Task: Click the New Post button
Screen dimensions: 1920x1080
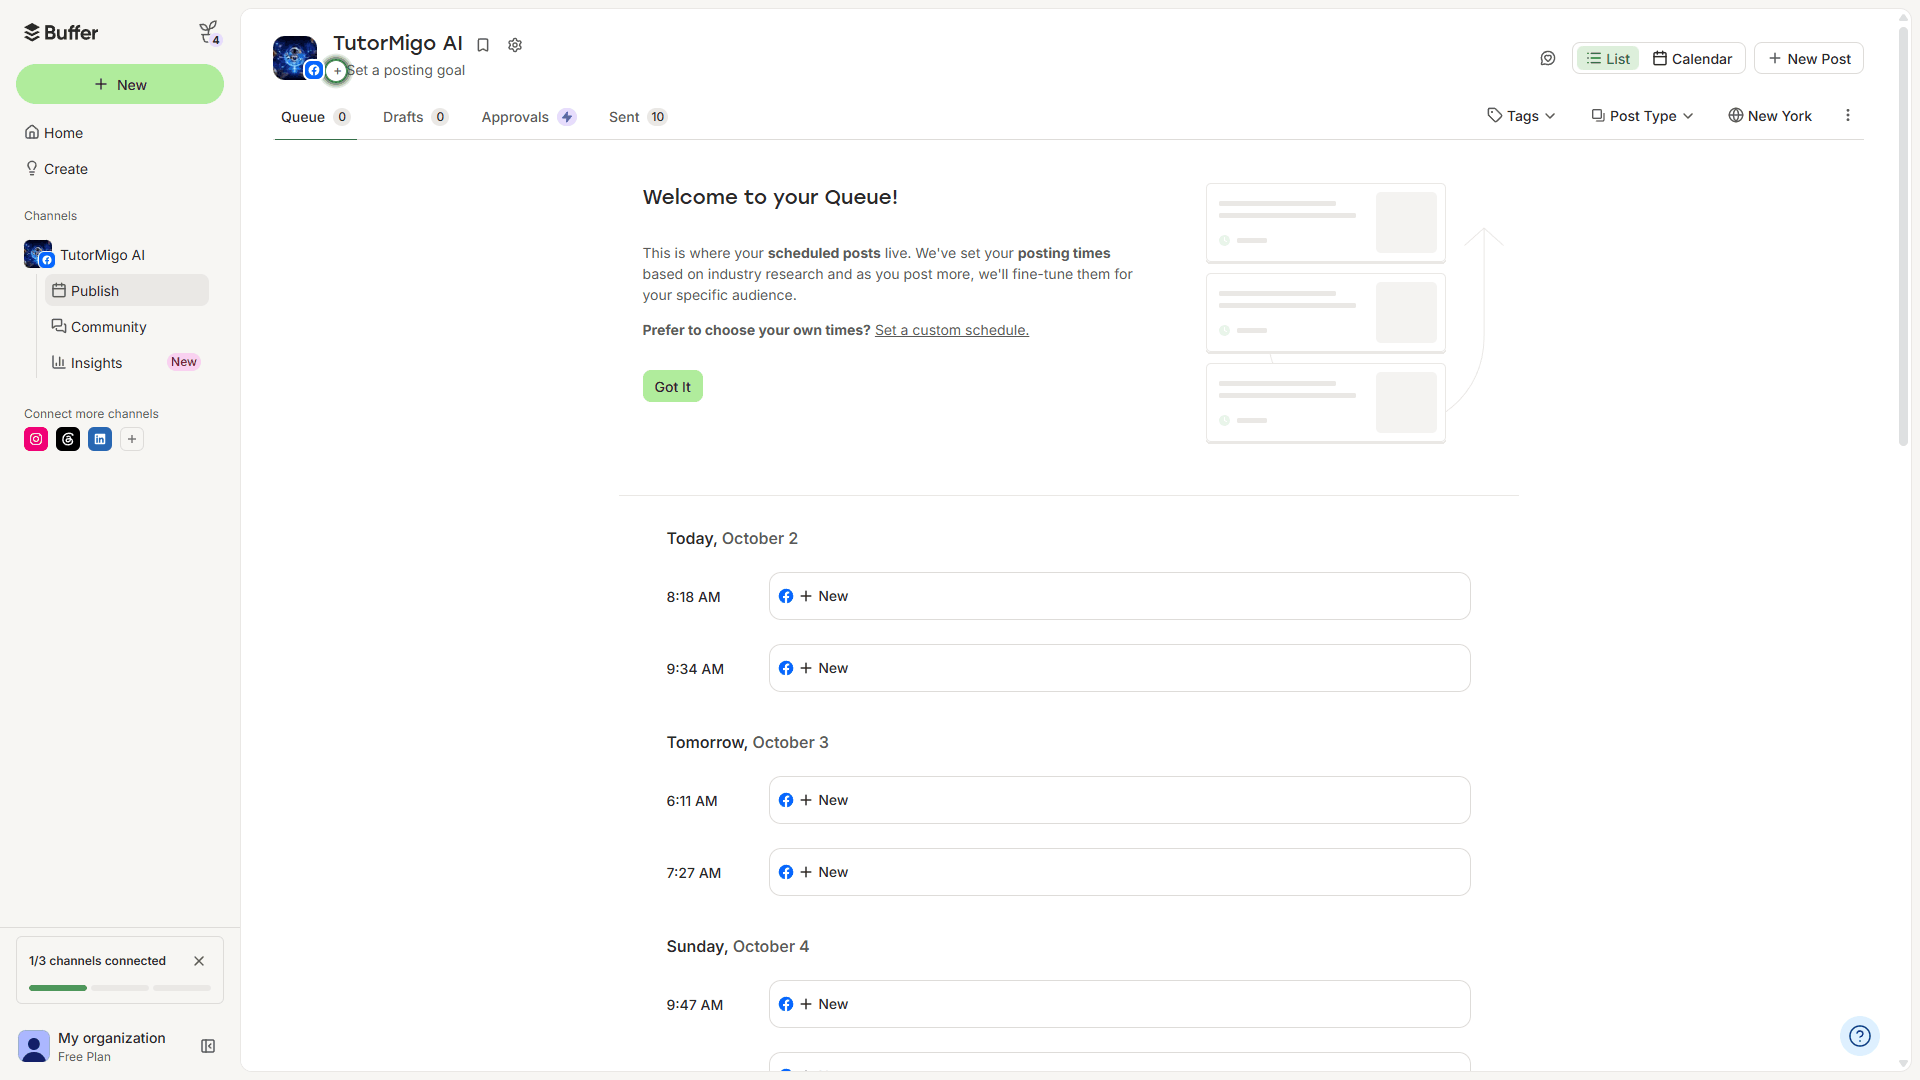Action: [1809, 59]
